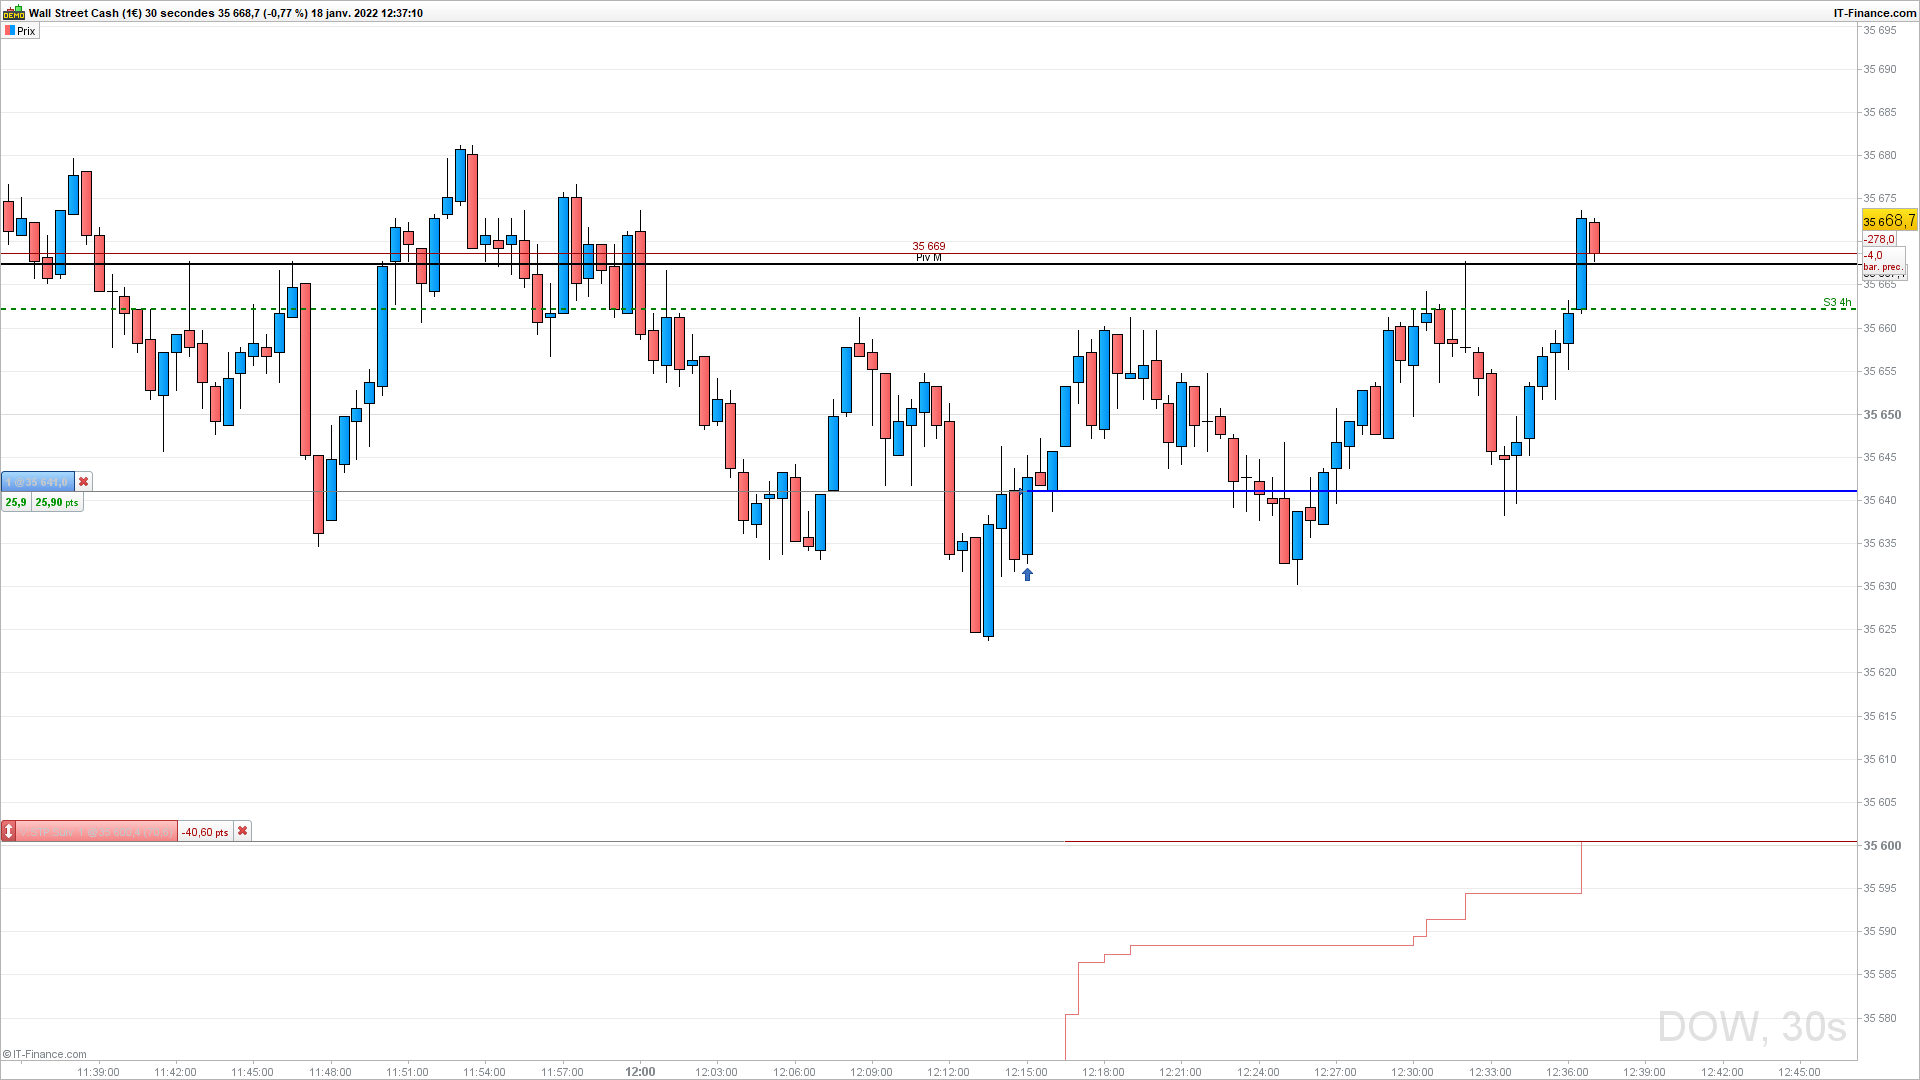Click the -278,0 daily change box
The height and width of the screenshot is (1080, 1920).
click(1879, 239)
